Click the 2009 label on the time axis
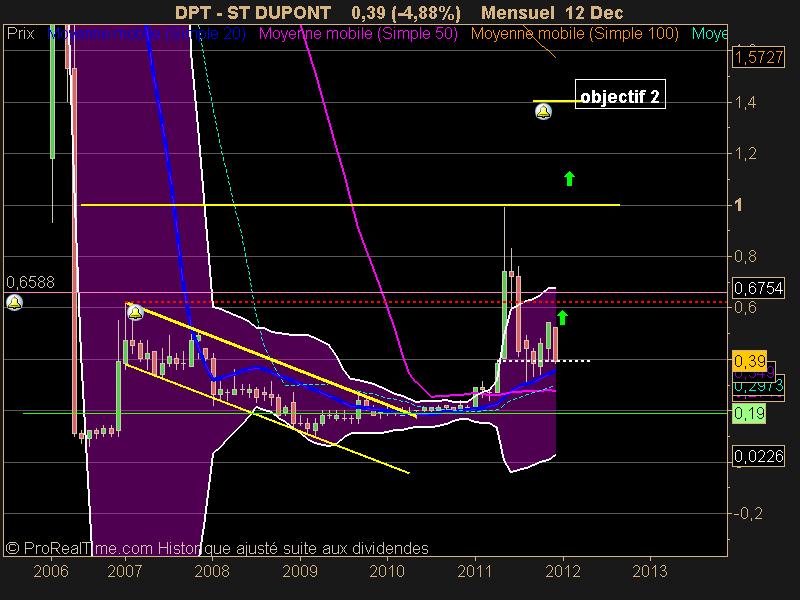The width and height of the screenshot is (800, 600). coord(300,571)
